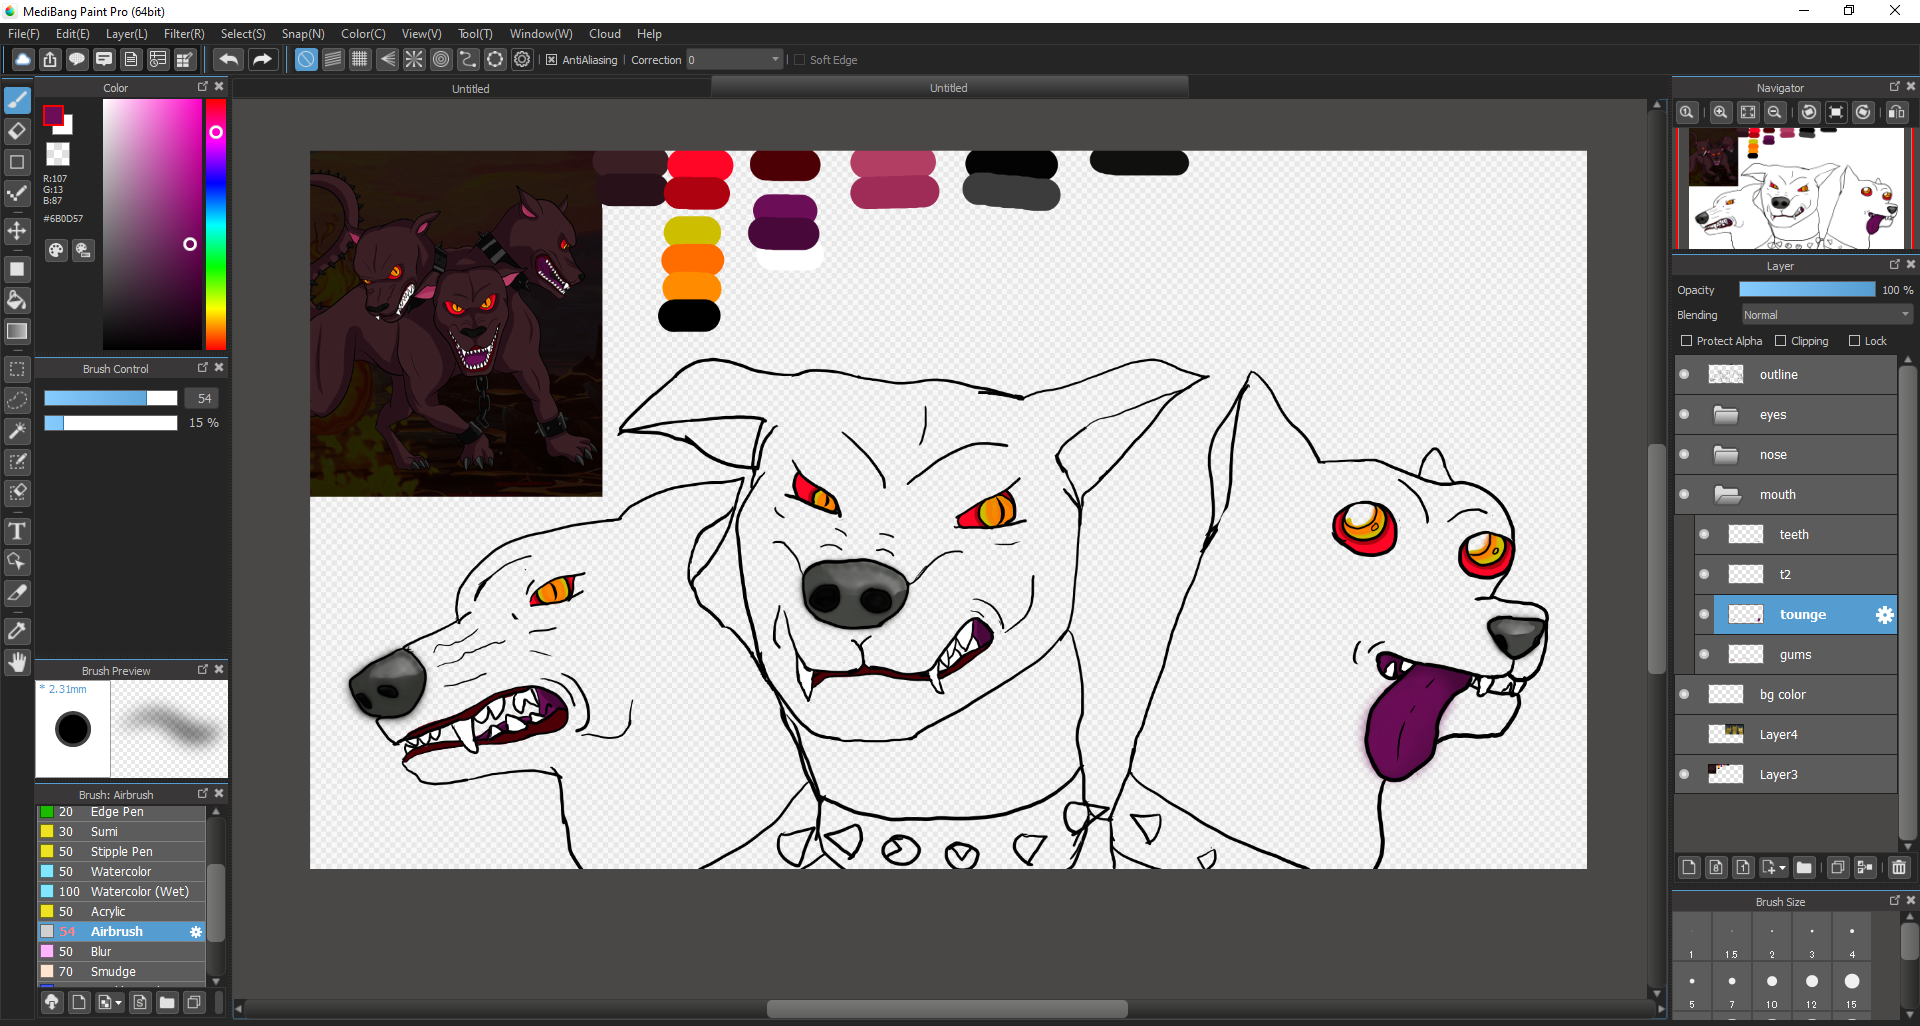The width and height of the screenshot is (1920, 1026).
Task: Turn snap off icon in toolbar
Action: point(306,60)
